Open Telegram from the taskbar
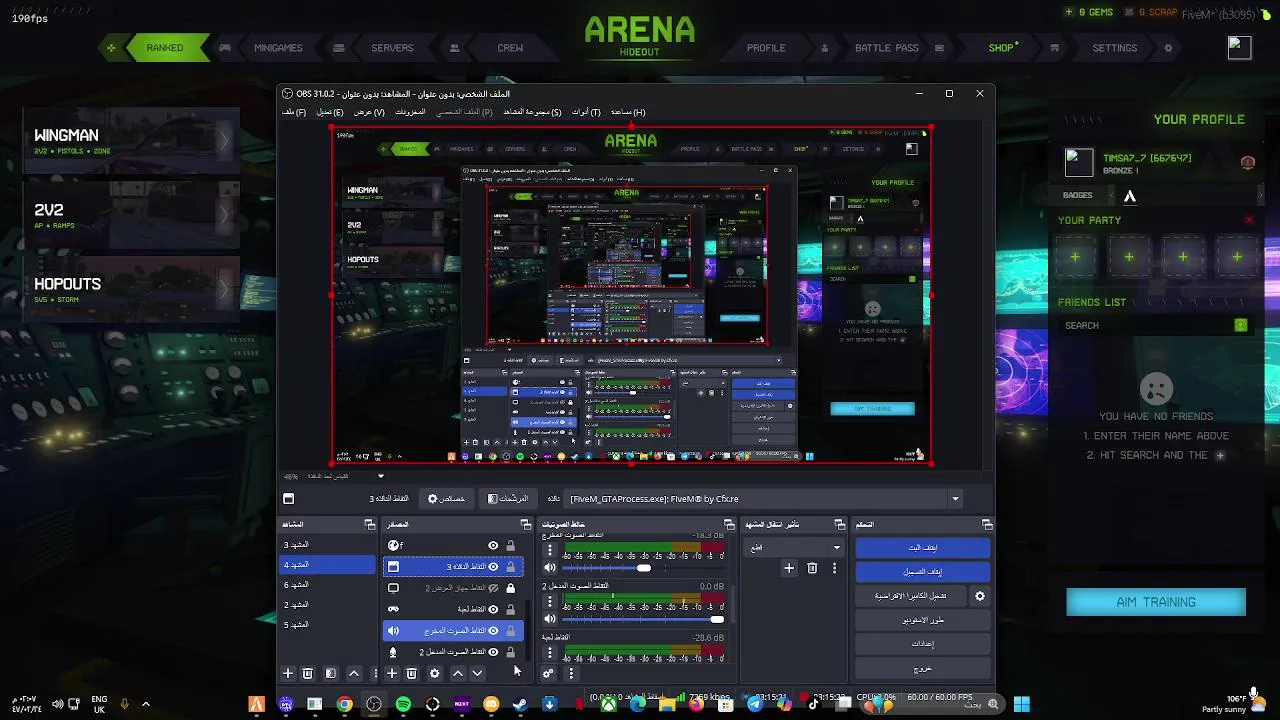This screenshot has width=1280, height=720. tap(755, 704)
